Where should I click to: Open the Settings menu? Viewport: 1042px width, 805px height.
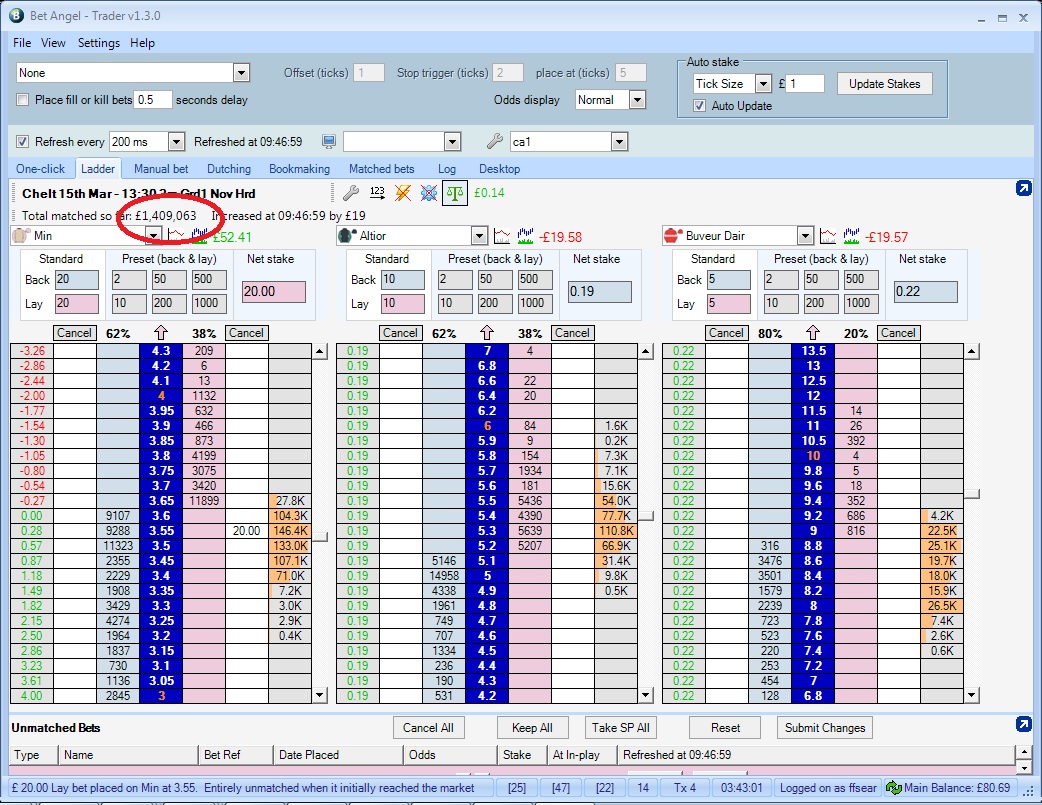(x=98, y=43)
